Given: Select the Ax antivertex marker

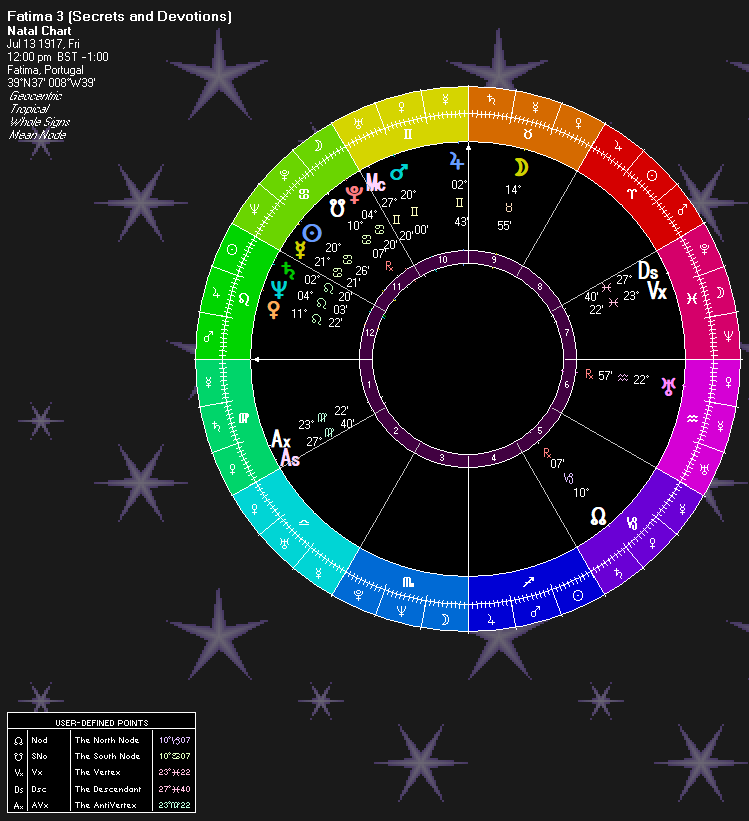Looking at the screenshot, I should coord(280,439).
